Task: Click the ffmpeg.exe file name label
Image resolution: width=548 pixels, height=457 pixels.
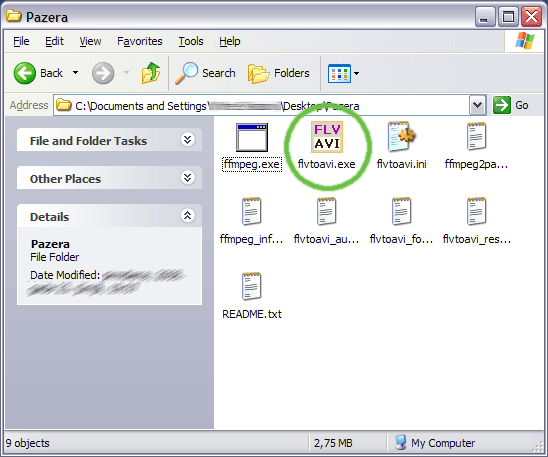Action: point(252,164)
